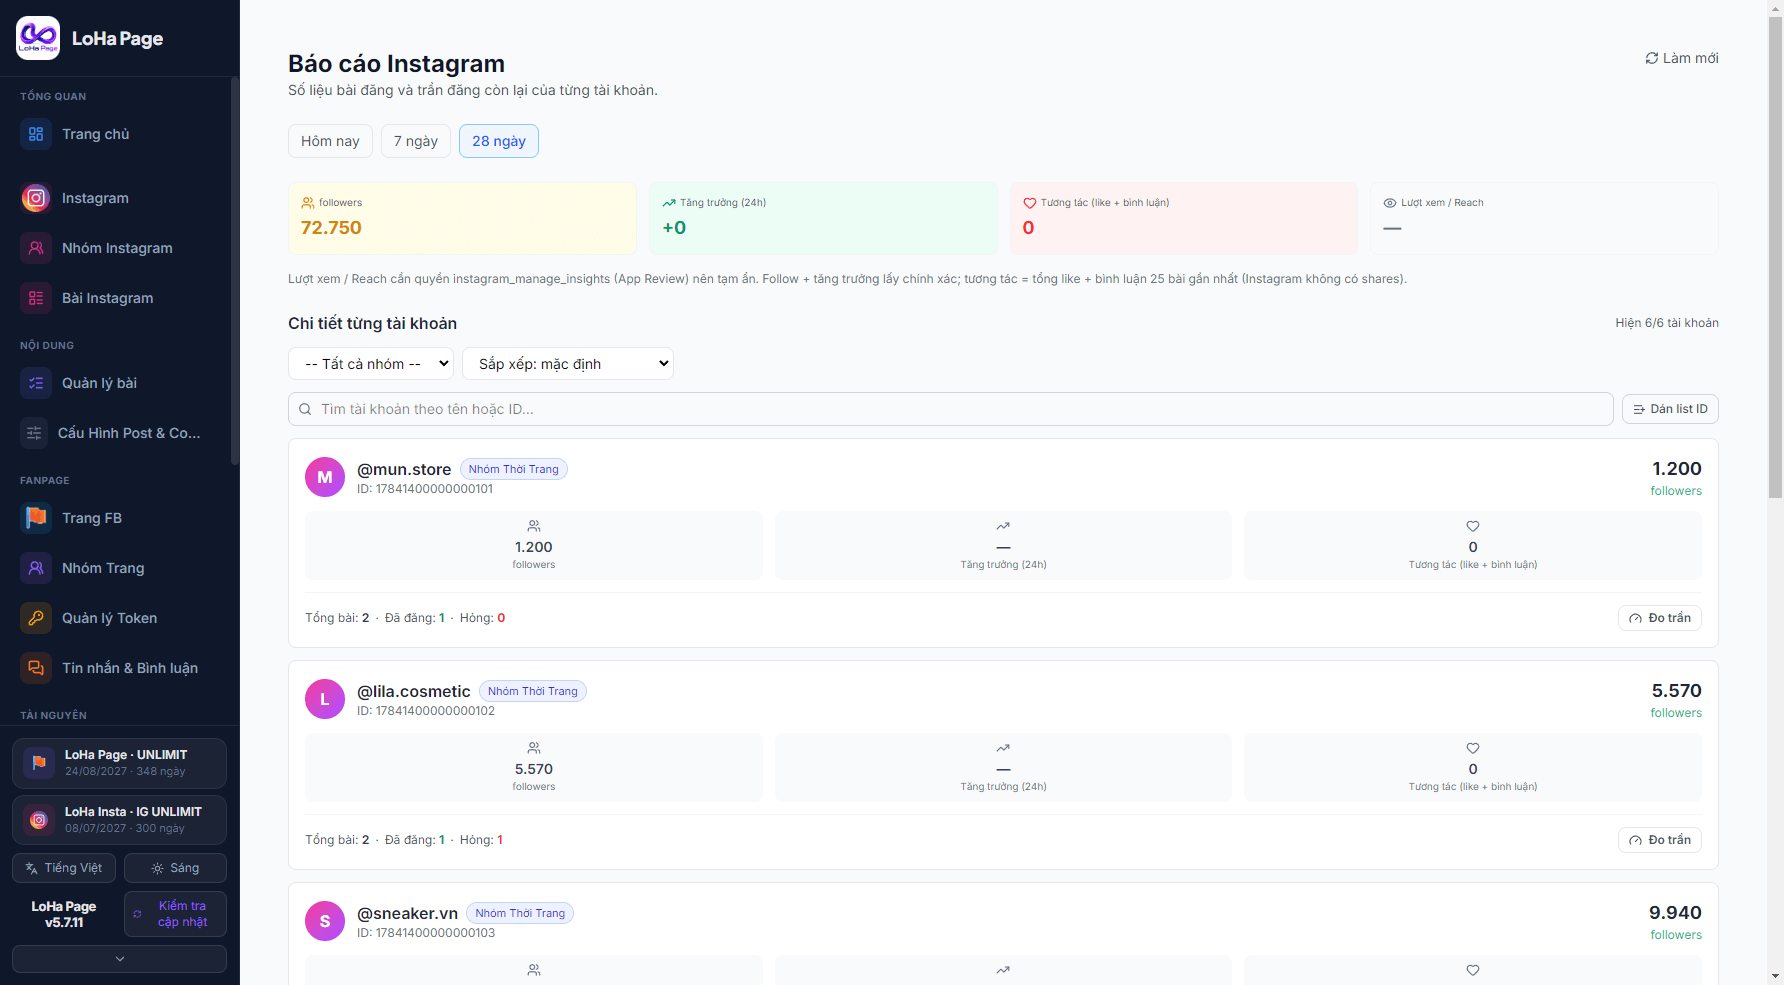Select the Hôm nay time range tab
1784x985 pixels.
tap(330, 141)
